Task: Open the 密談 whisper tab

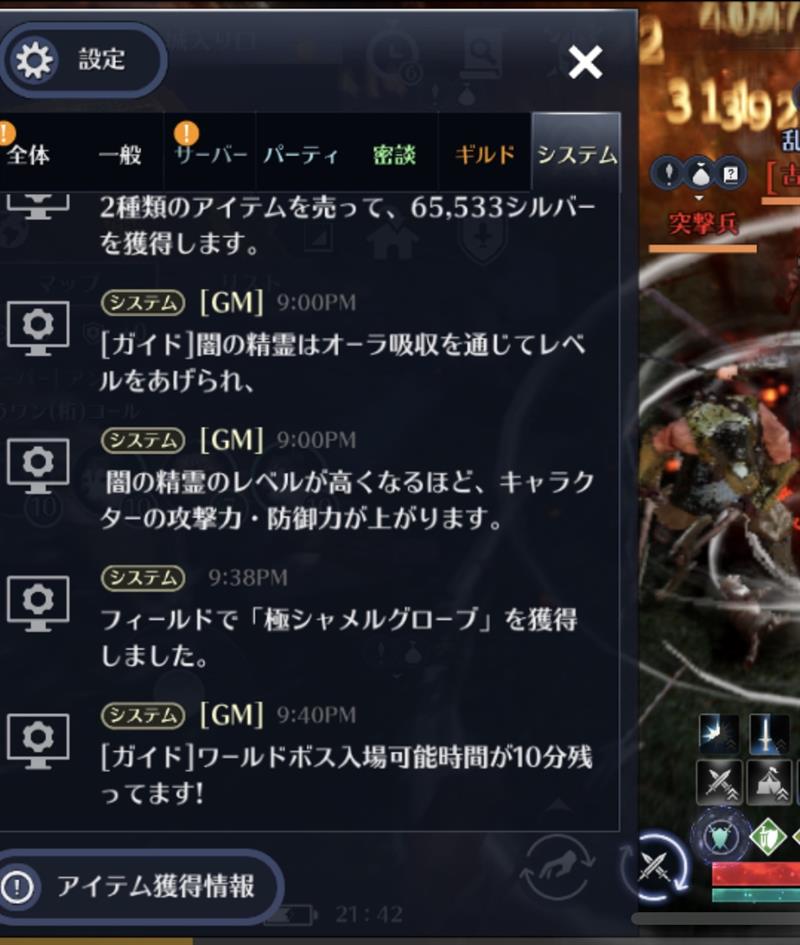Action: click(x=394, y=155)
